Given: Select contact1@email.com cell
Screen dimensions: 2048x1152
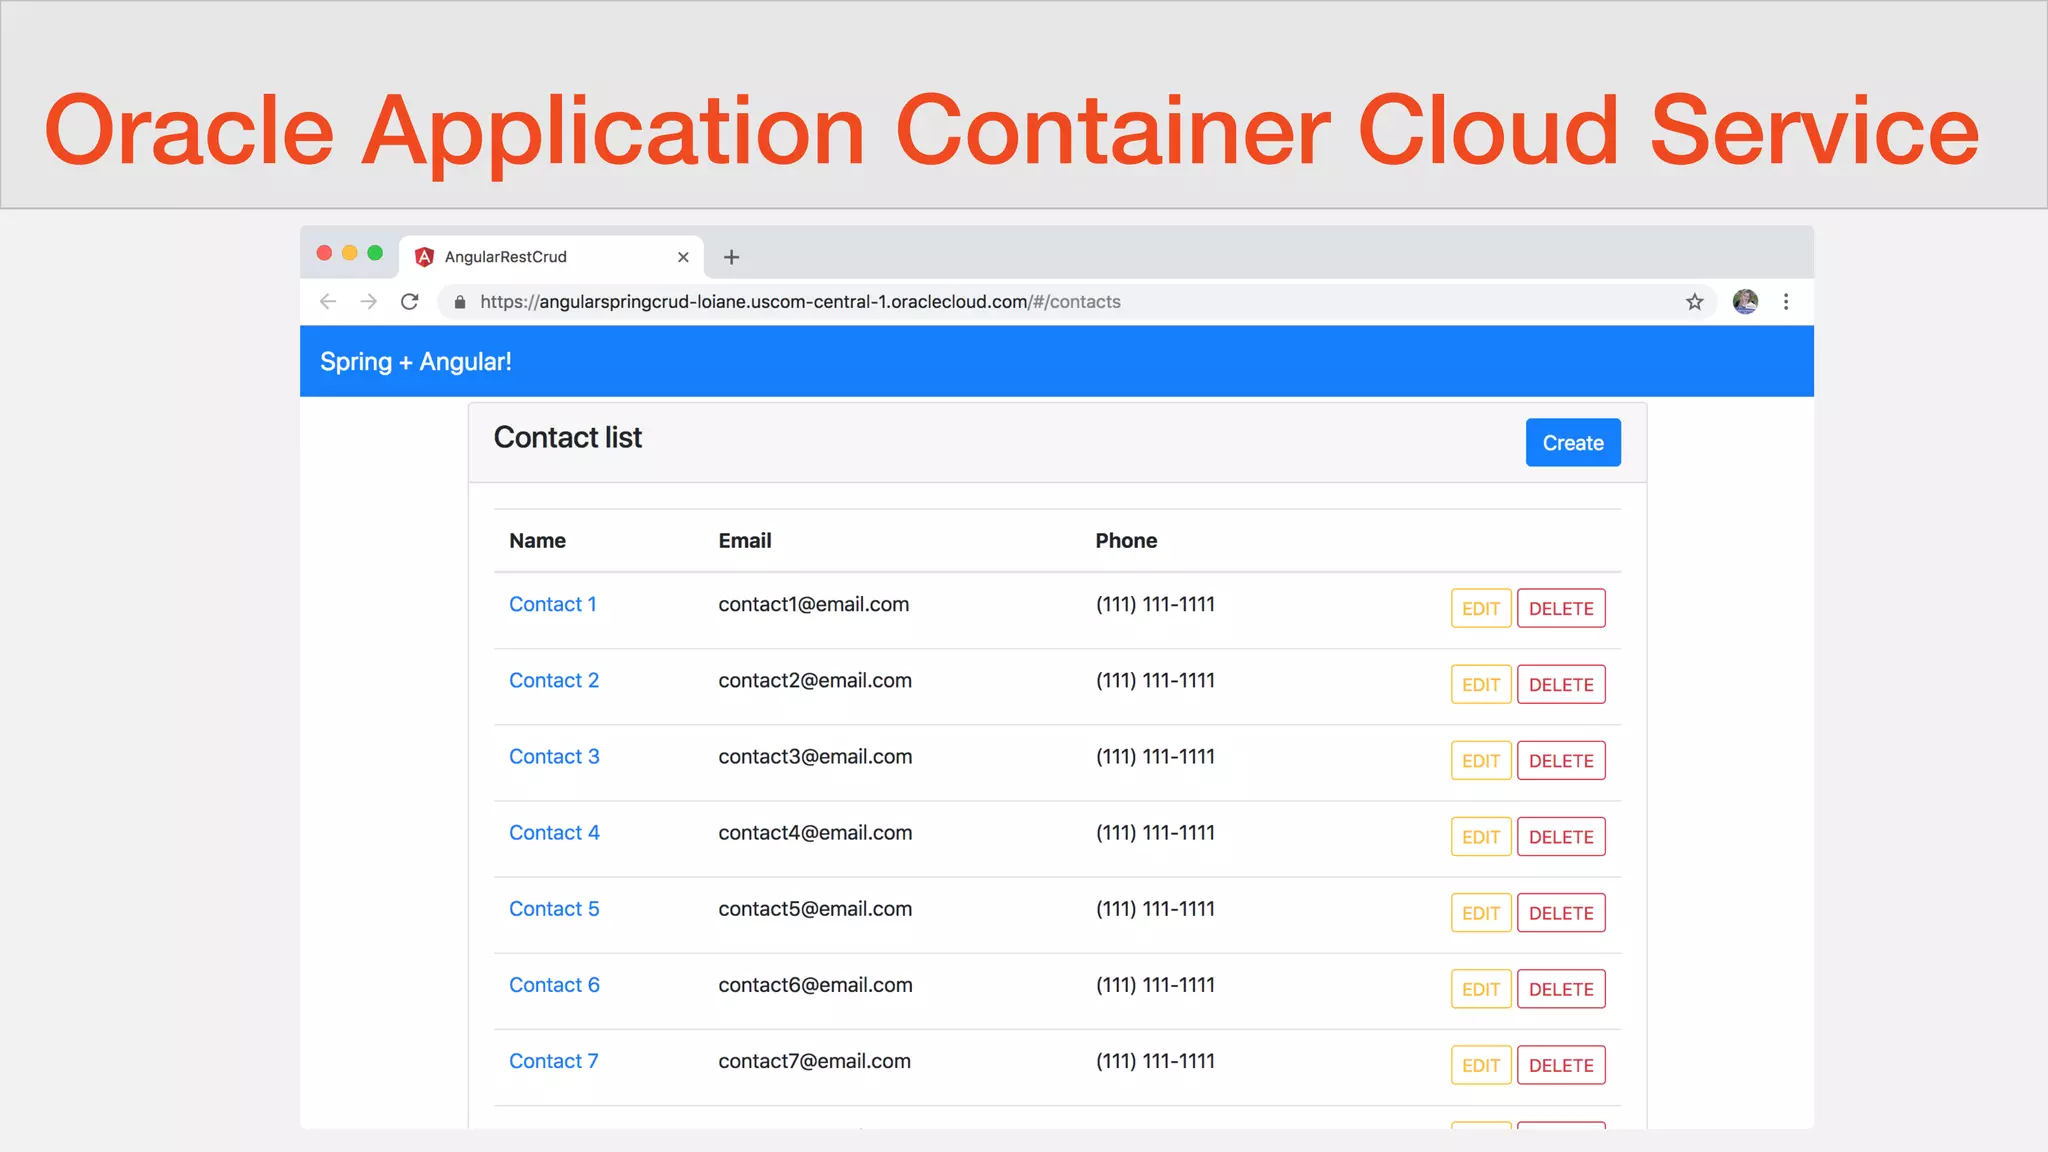Looking at the screenshot, I should [814, 604].
